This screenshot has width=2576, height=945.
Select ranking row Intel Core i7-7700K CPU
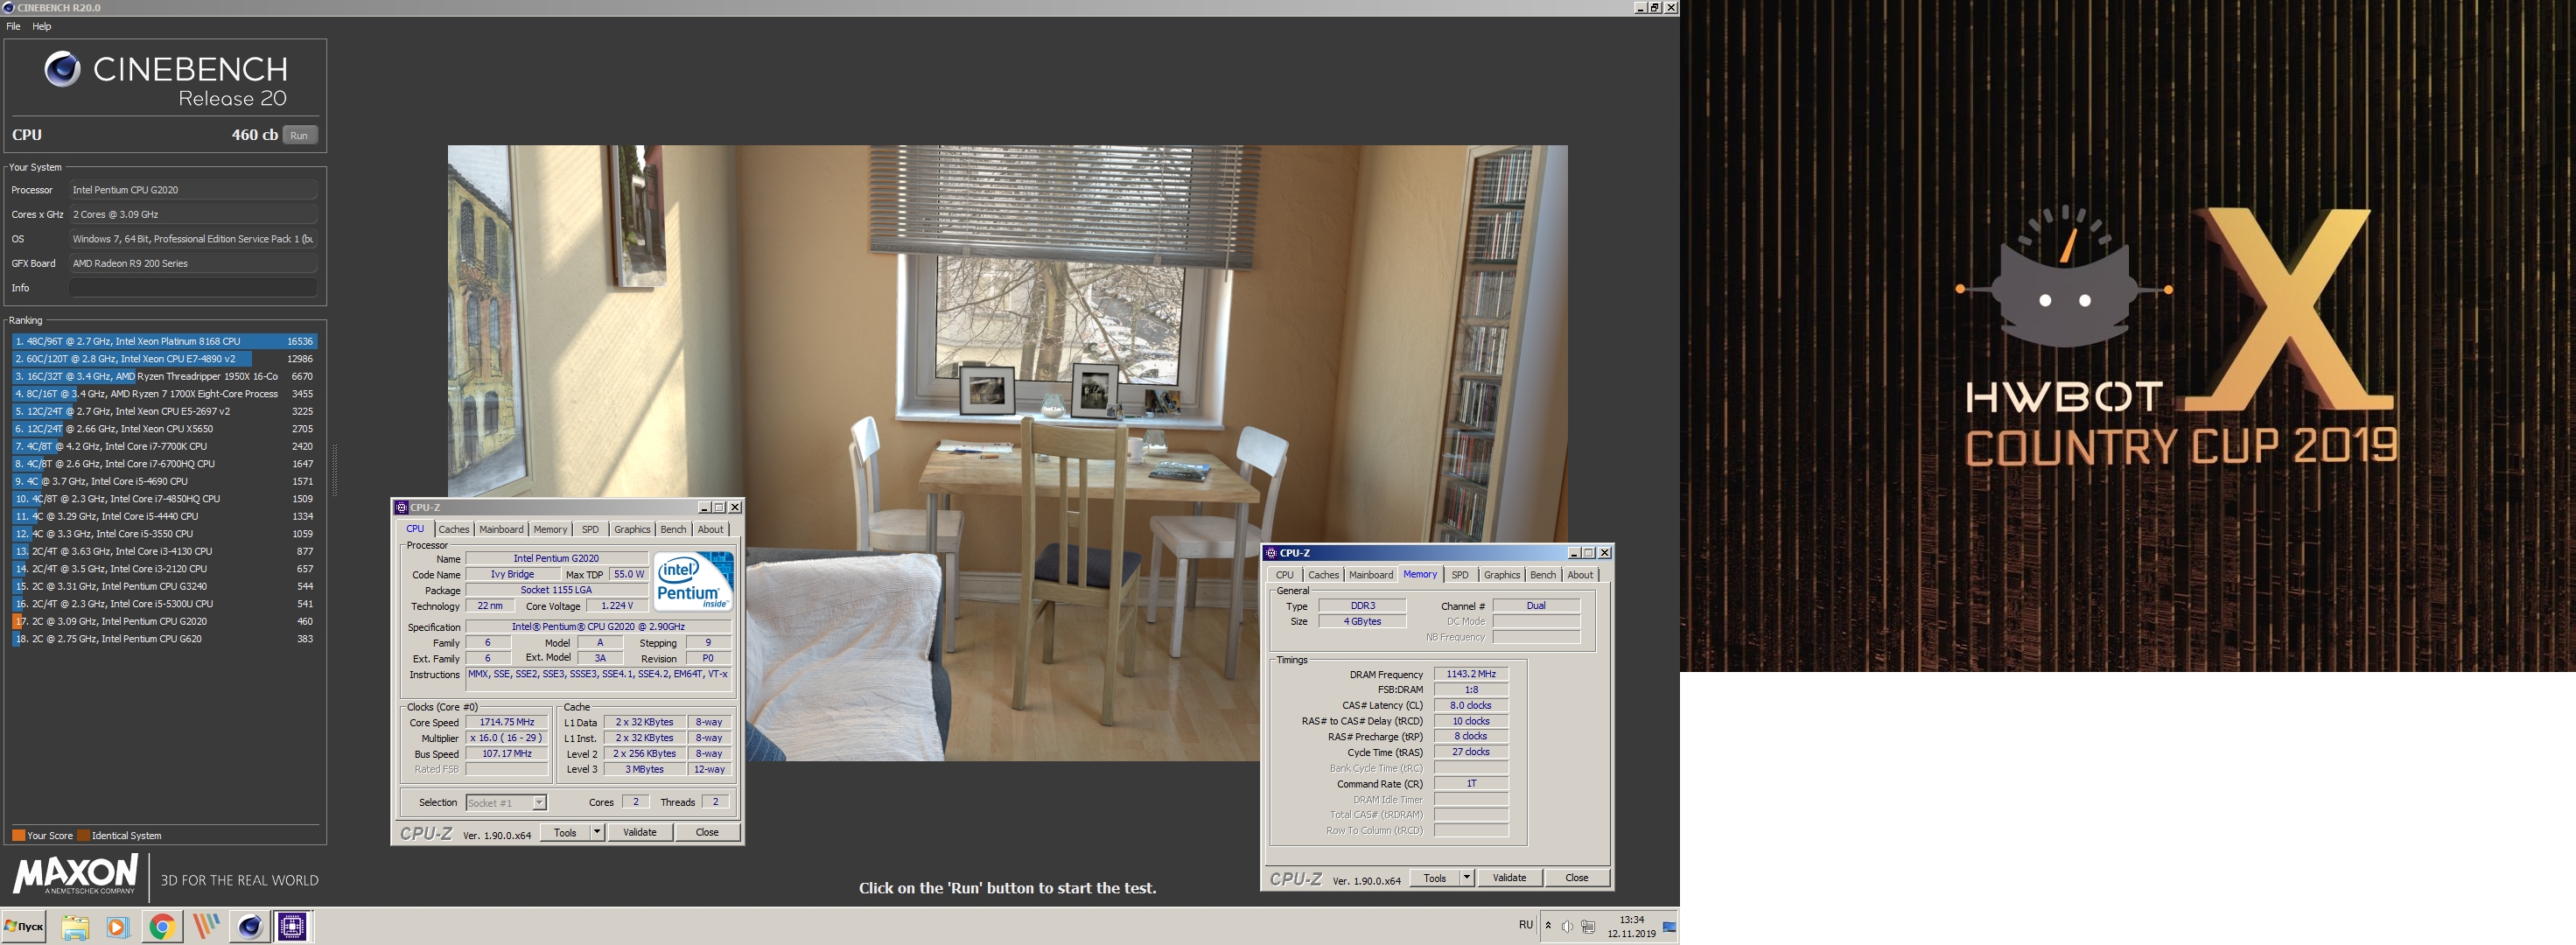[164, 446]
